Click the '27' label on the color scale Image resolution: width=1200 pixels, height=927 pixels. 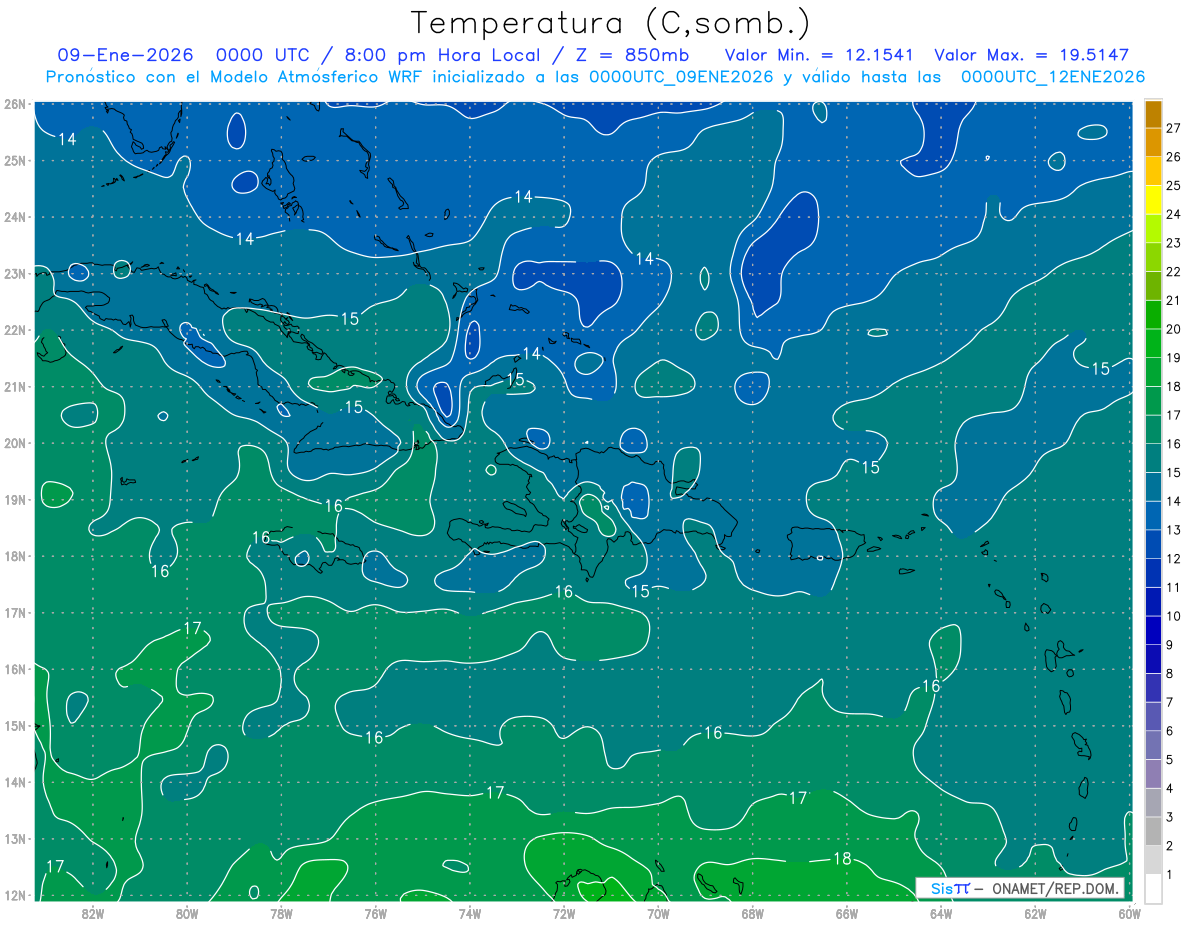[1173, 128]
